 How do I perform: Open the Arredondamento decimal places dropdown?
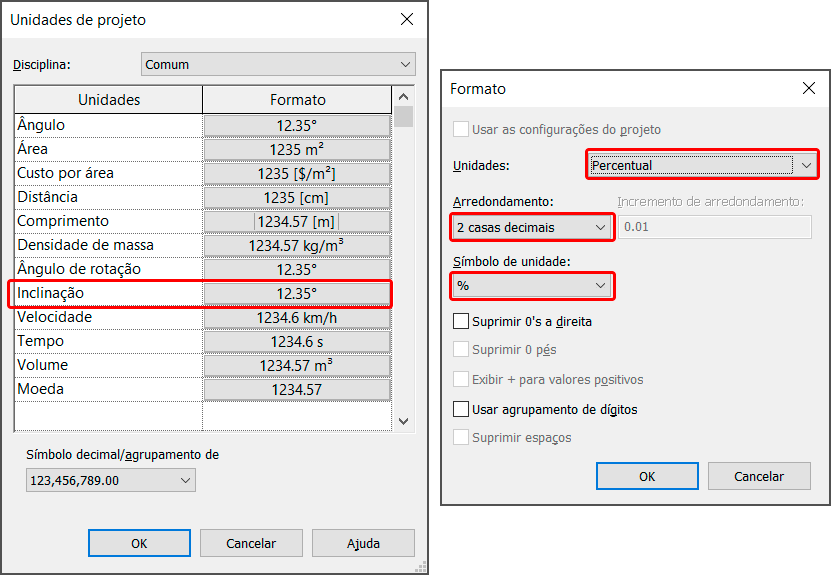(x=531, y=227)
